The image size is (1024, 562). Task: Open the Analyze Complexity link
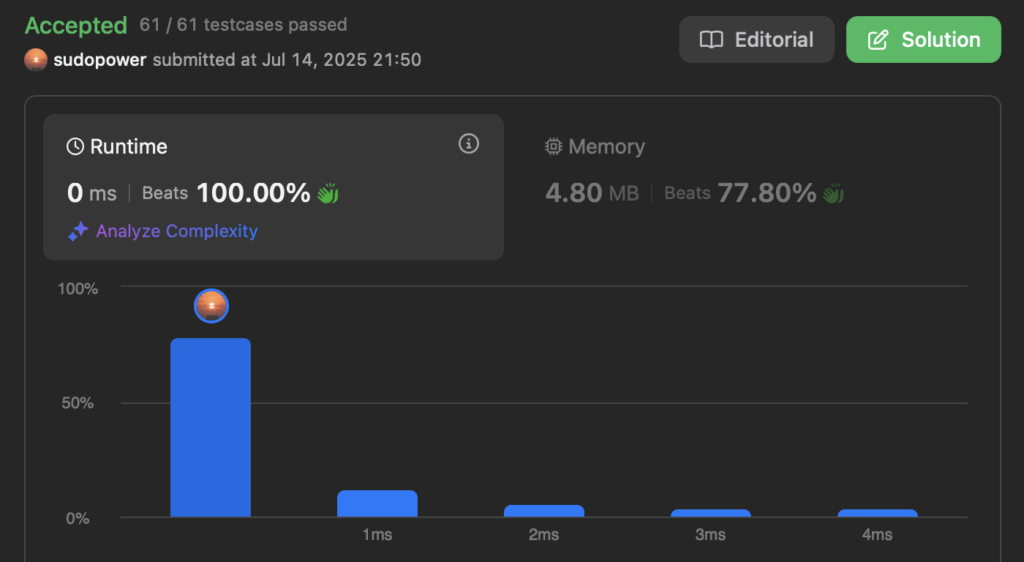click(176, 231)
